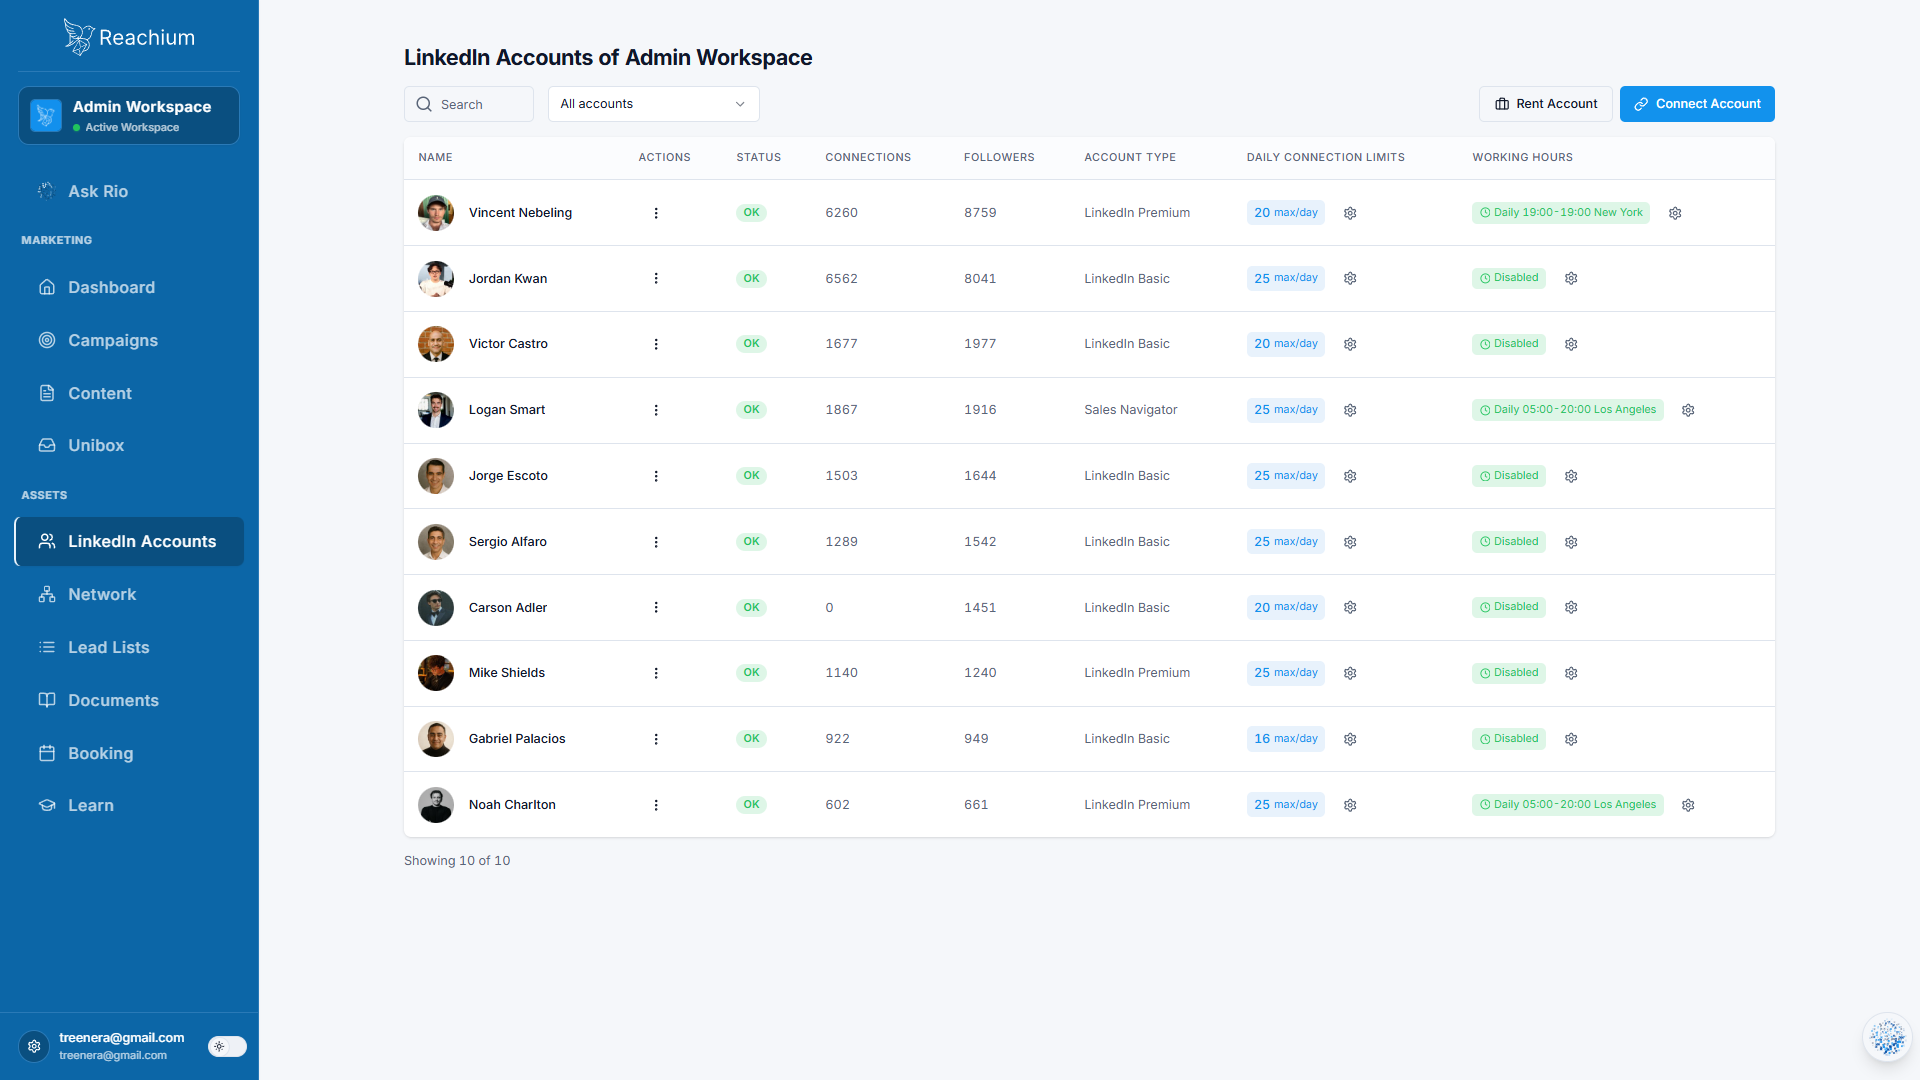Open the chat widget in bottom corner
The image size is (1920, 1080).
(1887, 1037)
